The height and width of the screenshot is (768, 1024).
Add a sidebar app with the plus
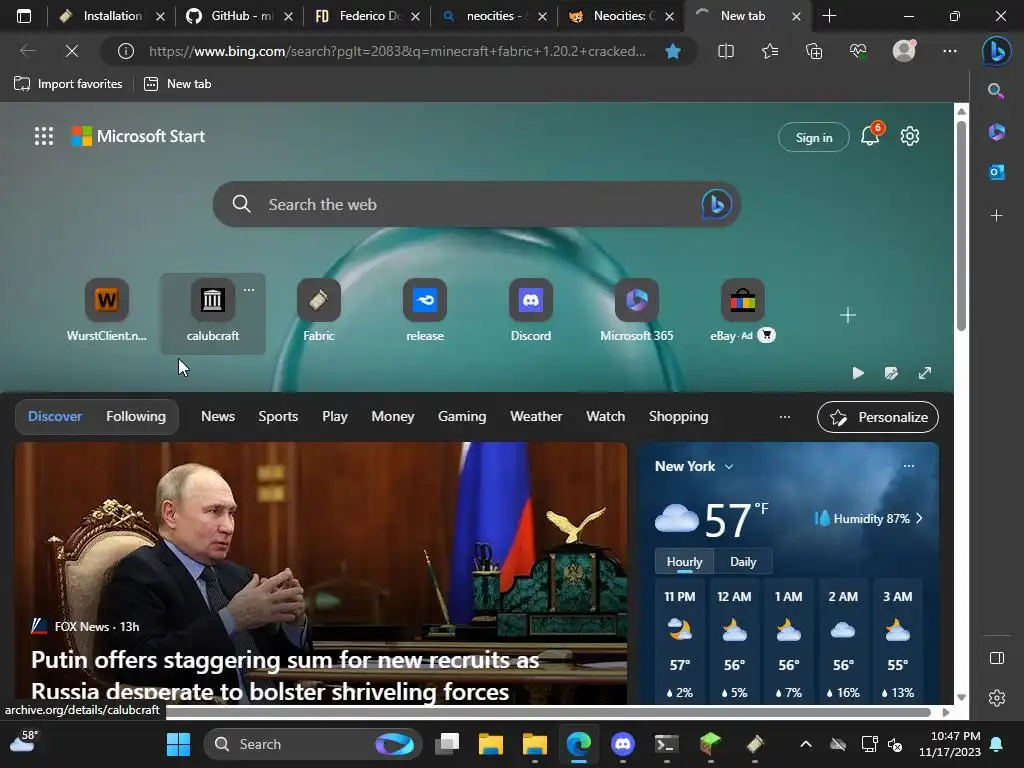coord(996,216)
